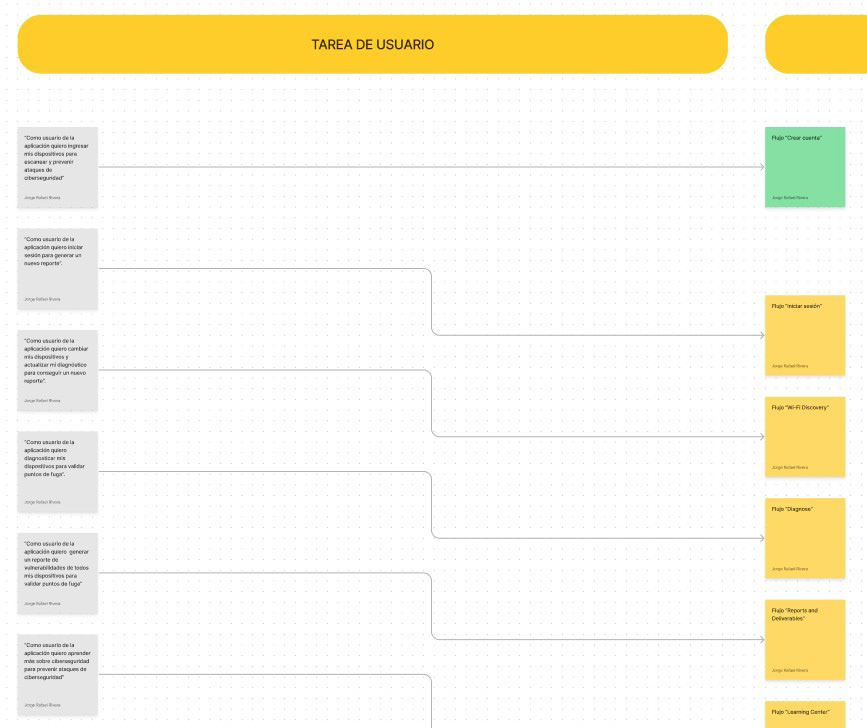This screenshot has height=728, width=867.
Task: Click the arrowhead pointing to "Wi-Fi Discovery" note
Action: tap(762, 437)
